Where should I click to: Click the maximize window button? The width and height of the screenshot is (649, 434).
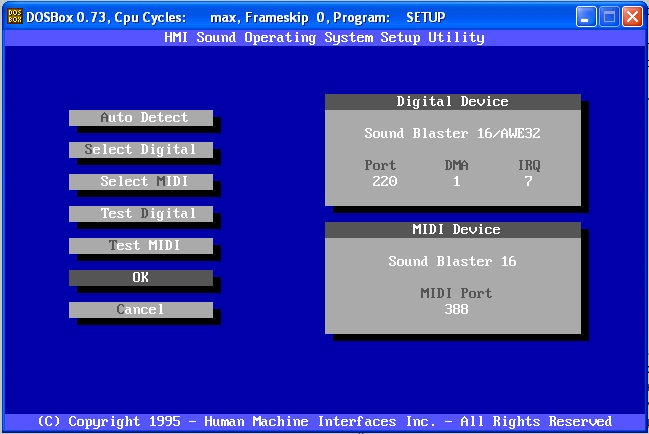[x=609, y=17]
